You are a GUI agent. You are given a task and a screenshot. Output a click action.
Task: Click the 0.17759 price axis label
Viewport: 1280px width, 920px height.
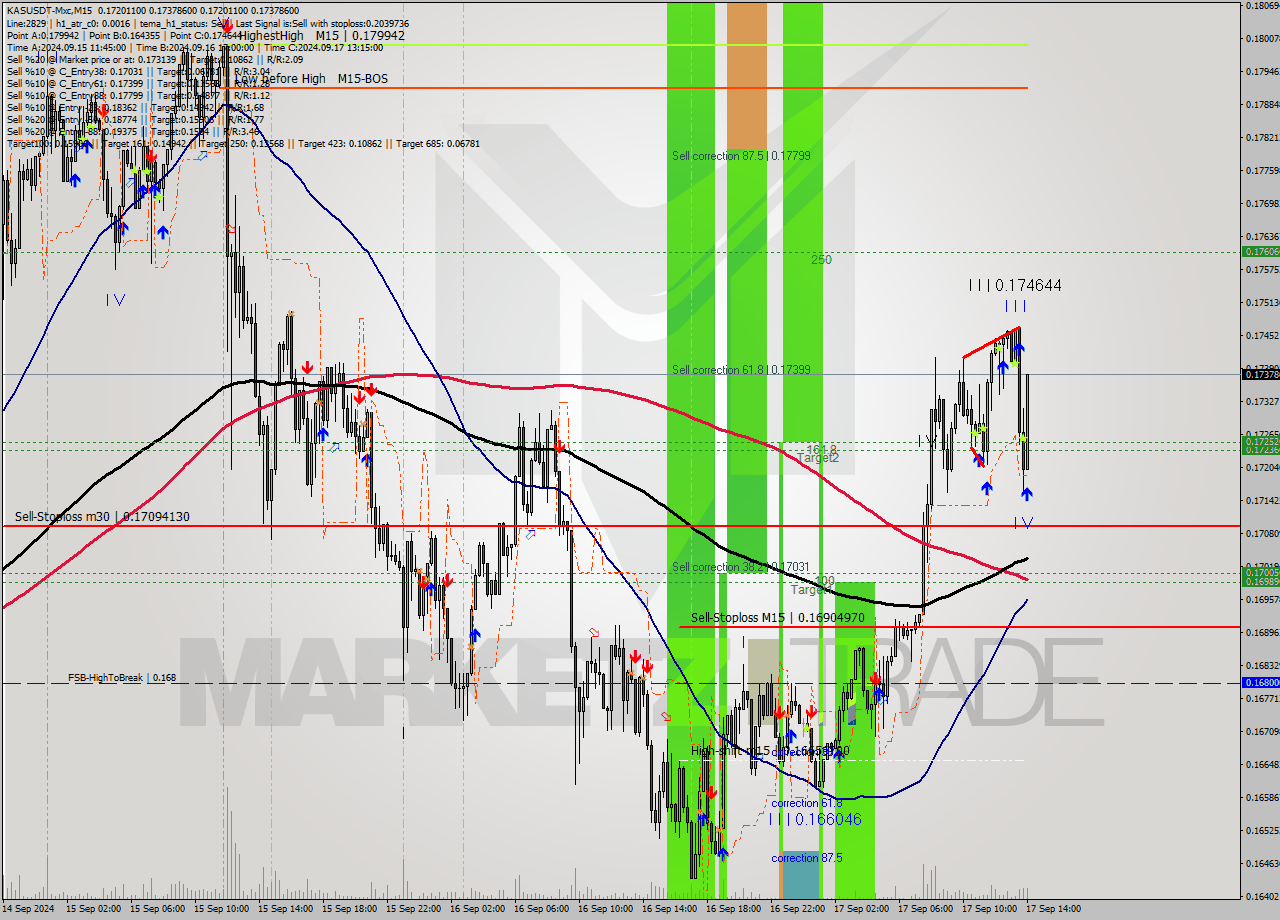tap(1261, 170)
